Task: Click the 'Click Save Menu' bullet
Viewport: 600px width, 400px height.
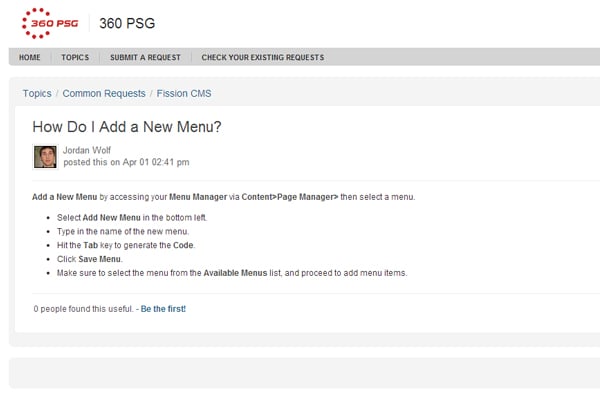Action: click(x=90, y=259)
